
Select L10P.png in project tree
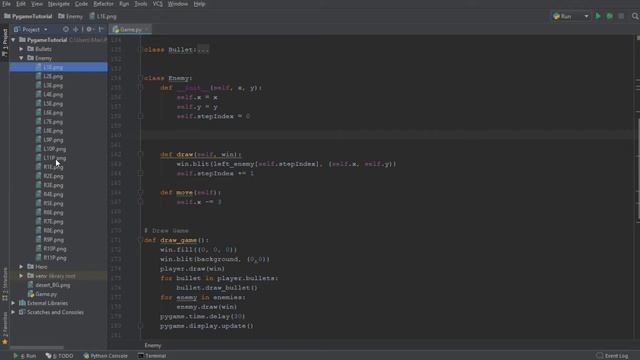(x=55, y=149)
